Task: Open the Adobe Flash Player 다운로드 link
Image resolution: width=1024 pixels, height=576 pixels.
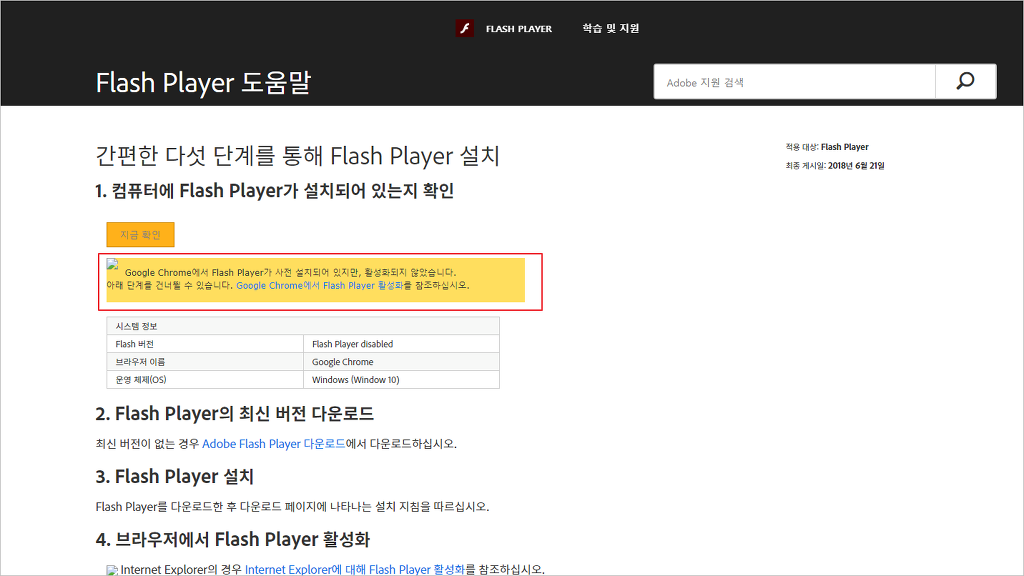Action: 274,443
